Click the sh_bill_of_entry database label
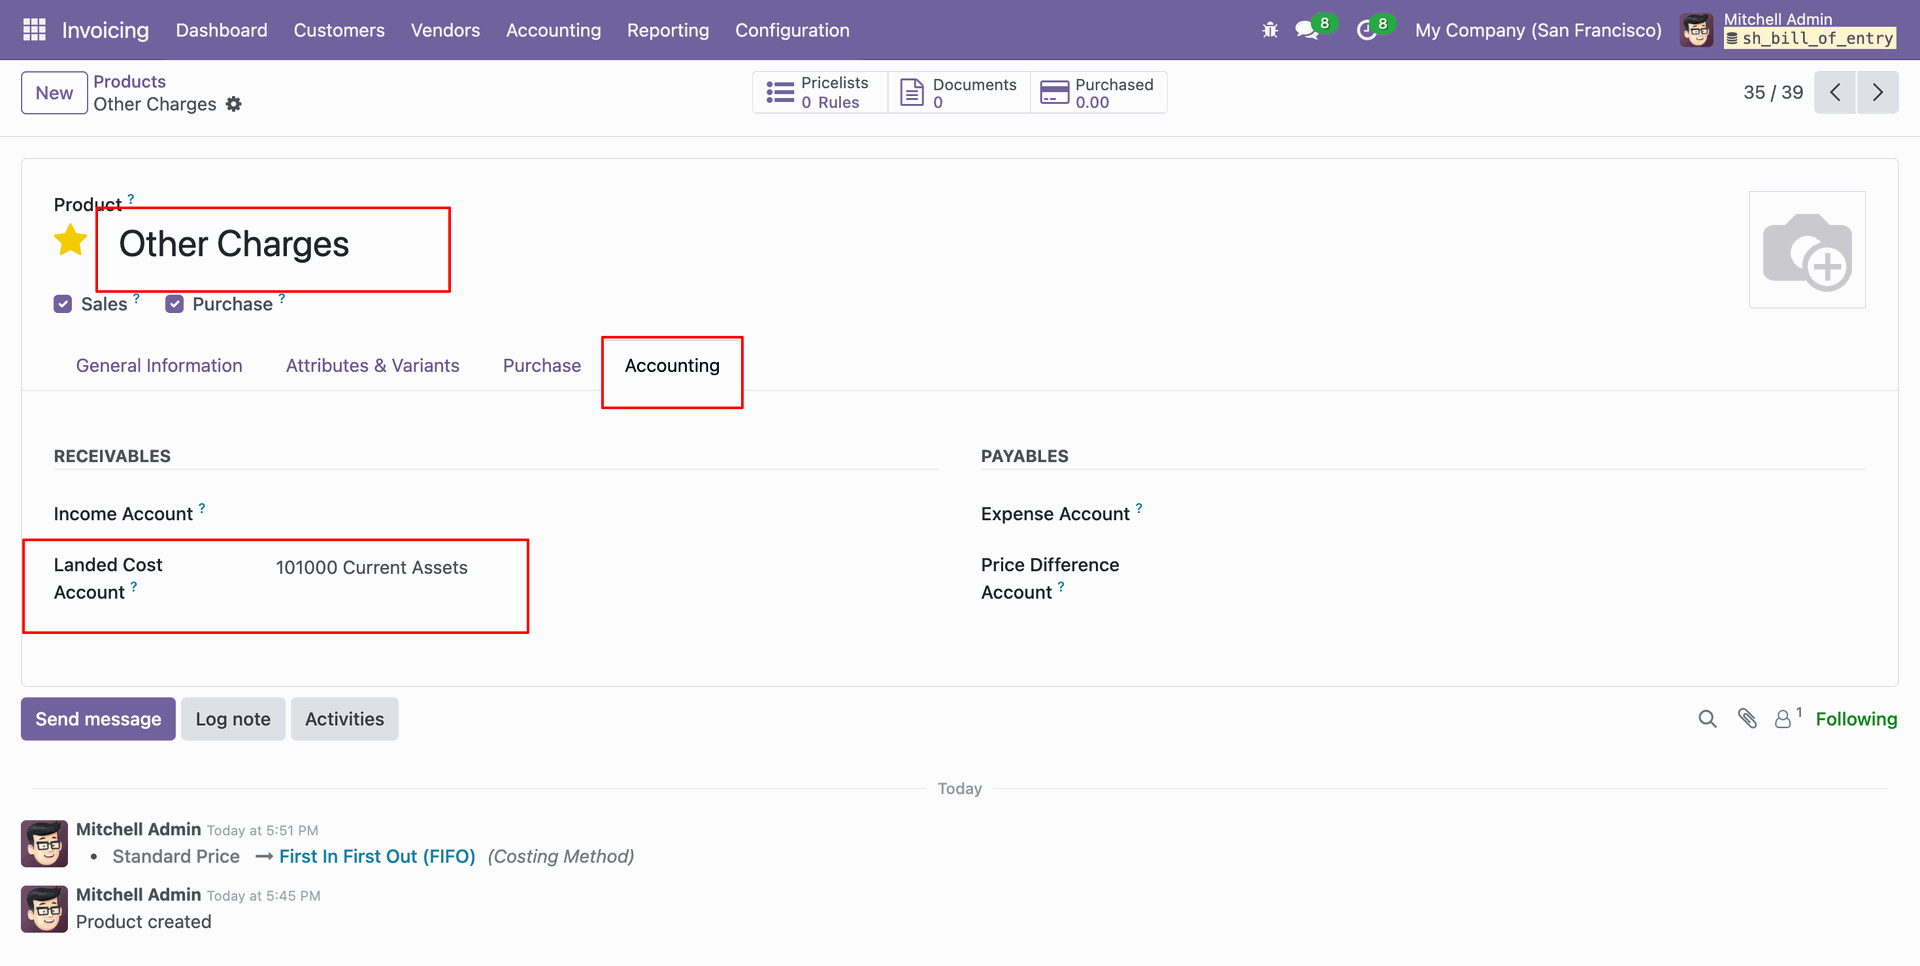This screenshot has width=1920, height=966. 1810,39
